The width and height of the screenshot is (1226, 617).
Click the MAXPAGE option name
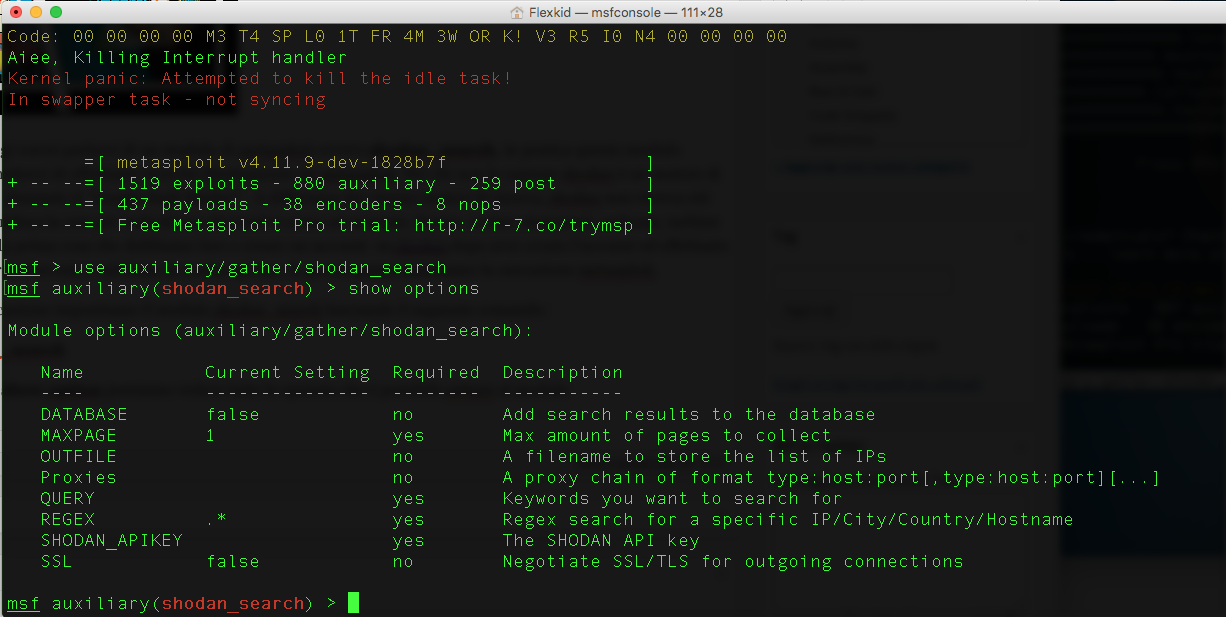pos(78,435)
